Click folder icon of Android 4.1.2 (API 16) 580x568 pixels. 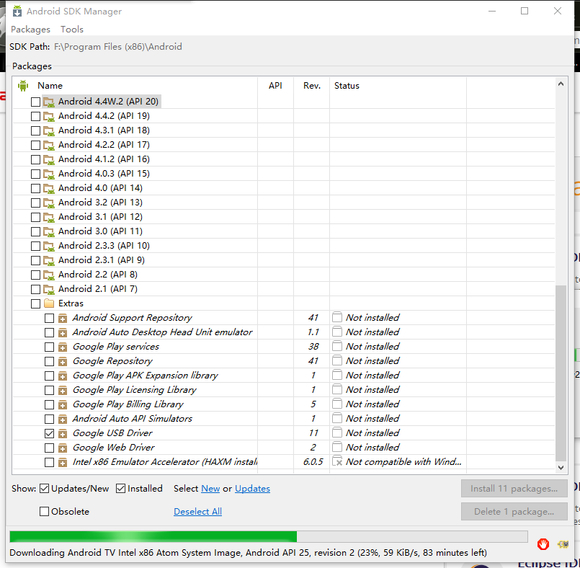pyautogui.click(x=48, y=159)
